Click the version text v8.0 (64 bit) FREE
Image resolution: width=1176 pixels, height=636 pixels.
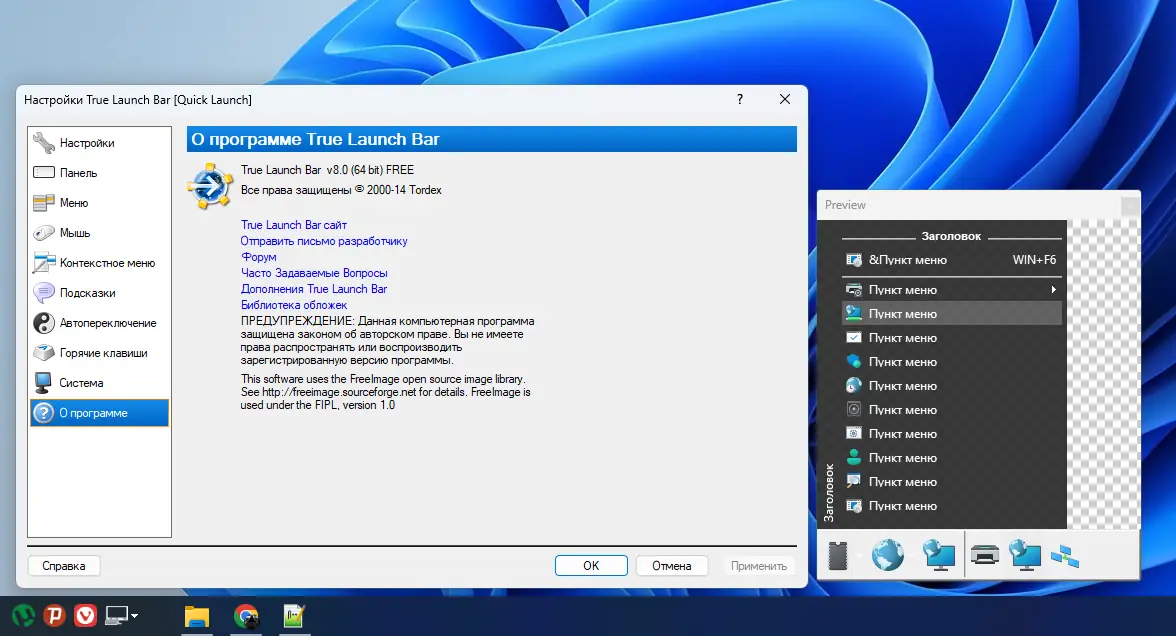coord(370,170)
